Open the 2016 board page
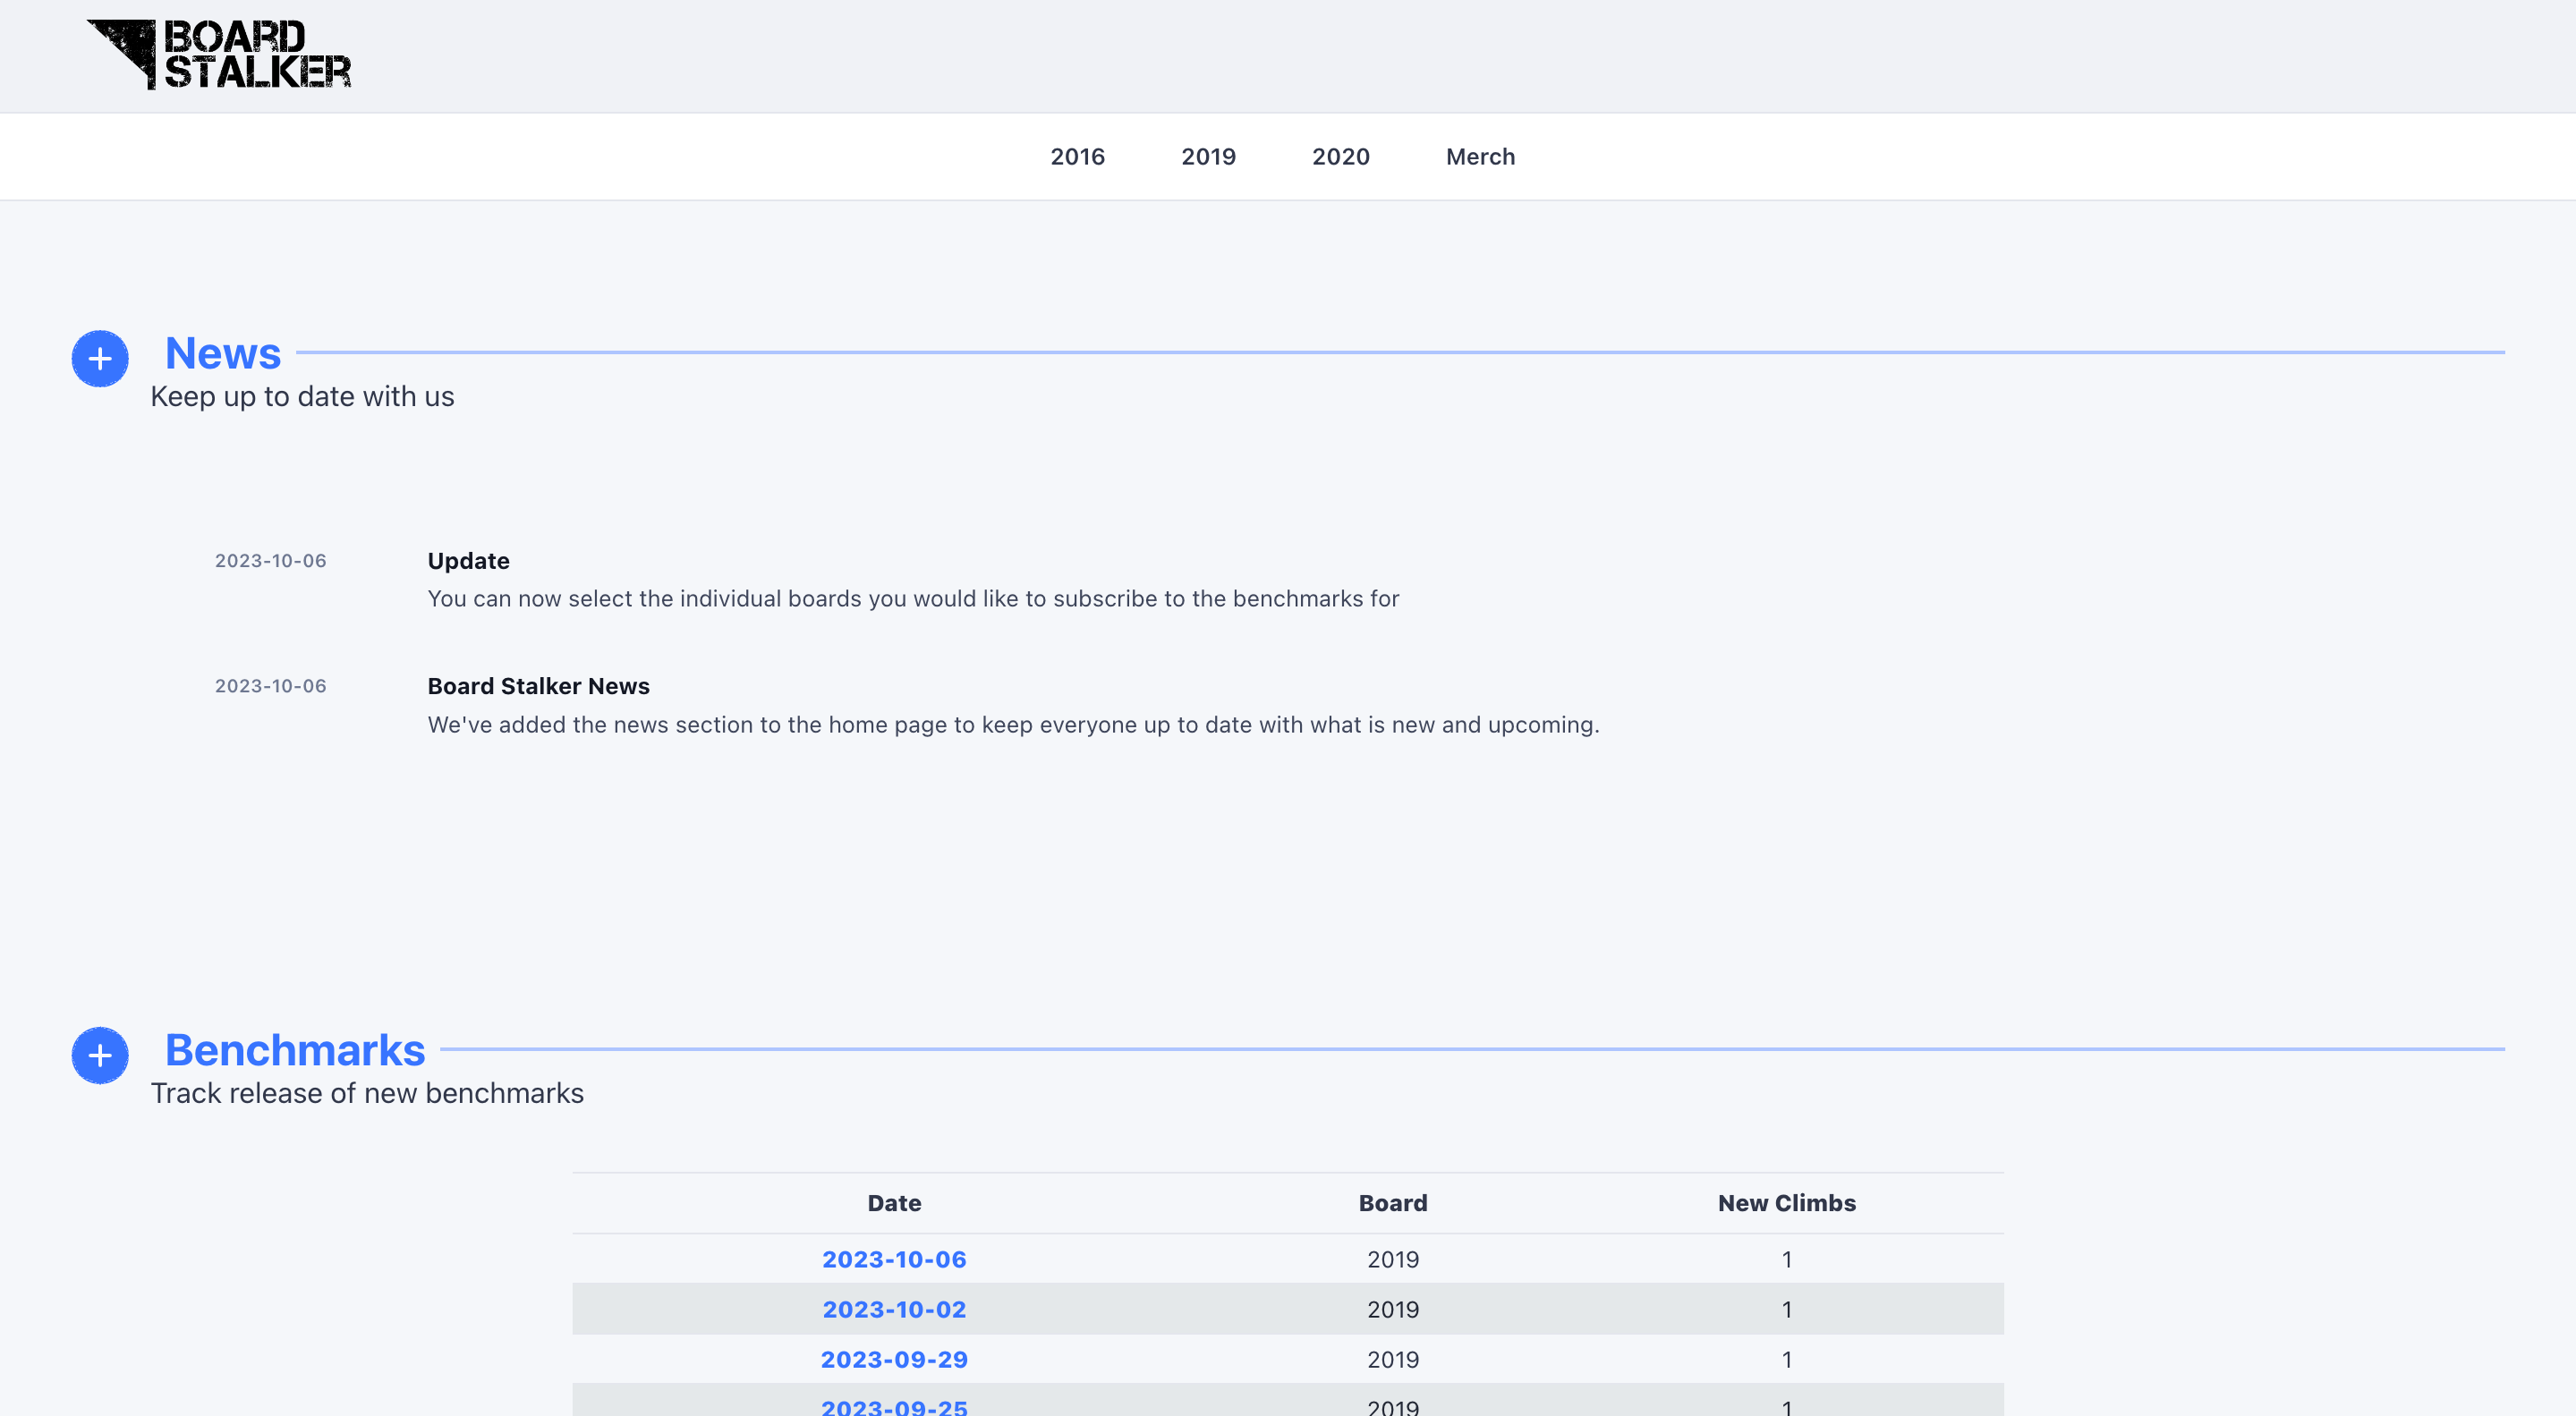Viewport: 2576px width, 1416px height. 1076,156
